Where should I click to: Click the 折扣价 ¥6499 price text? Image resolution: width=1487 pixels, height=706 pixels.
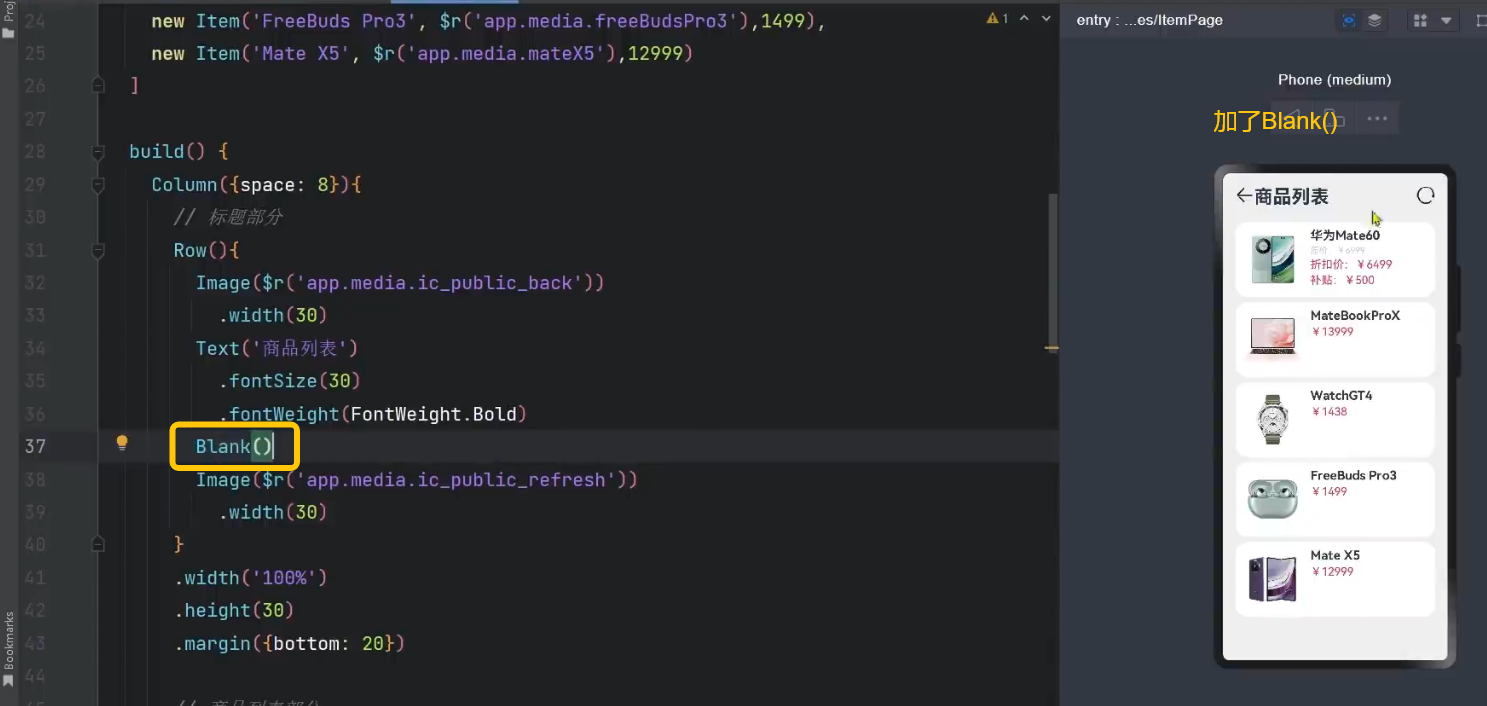coord(1351,265)
